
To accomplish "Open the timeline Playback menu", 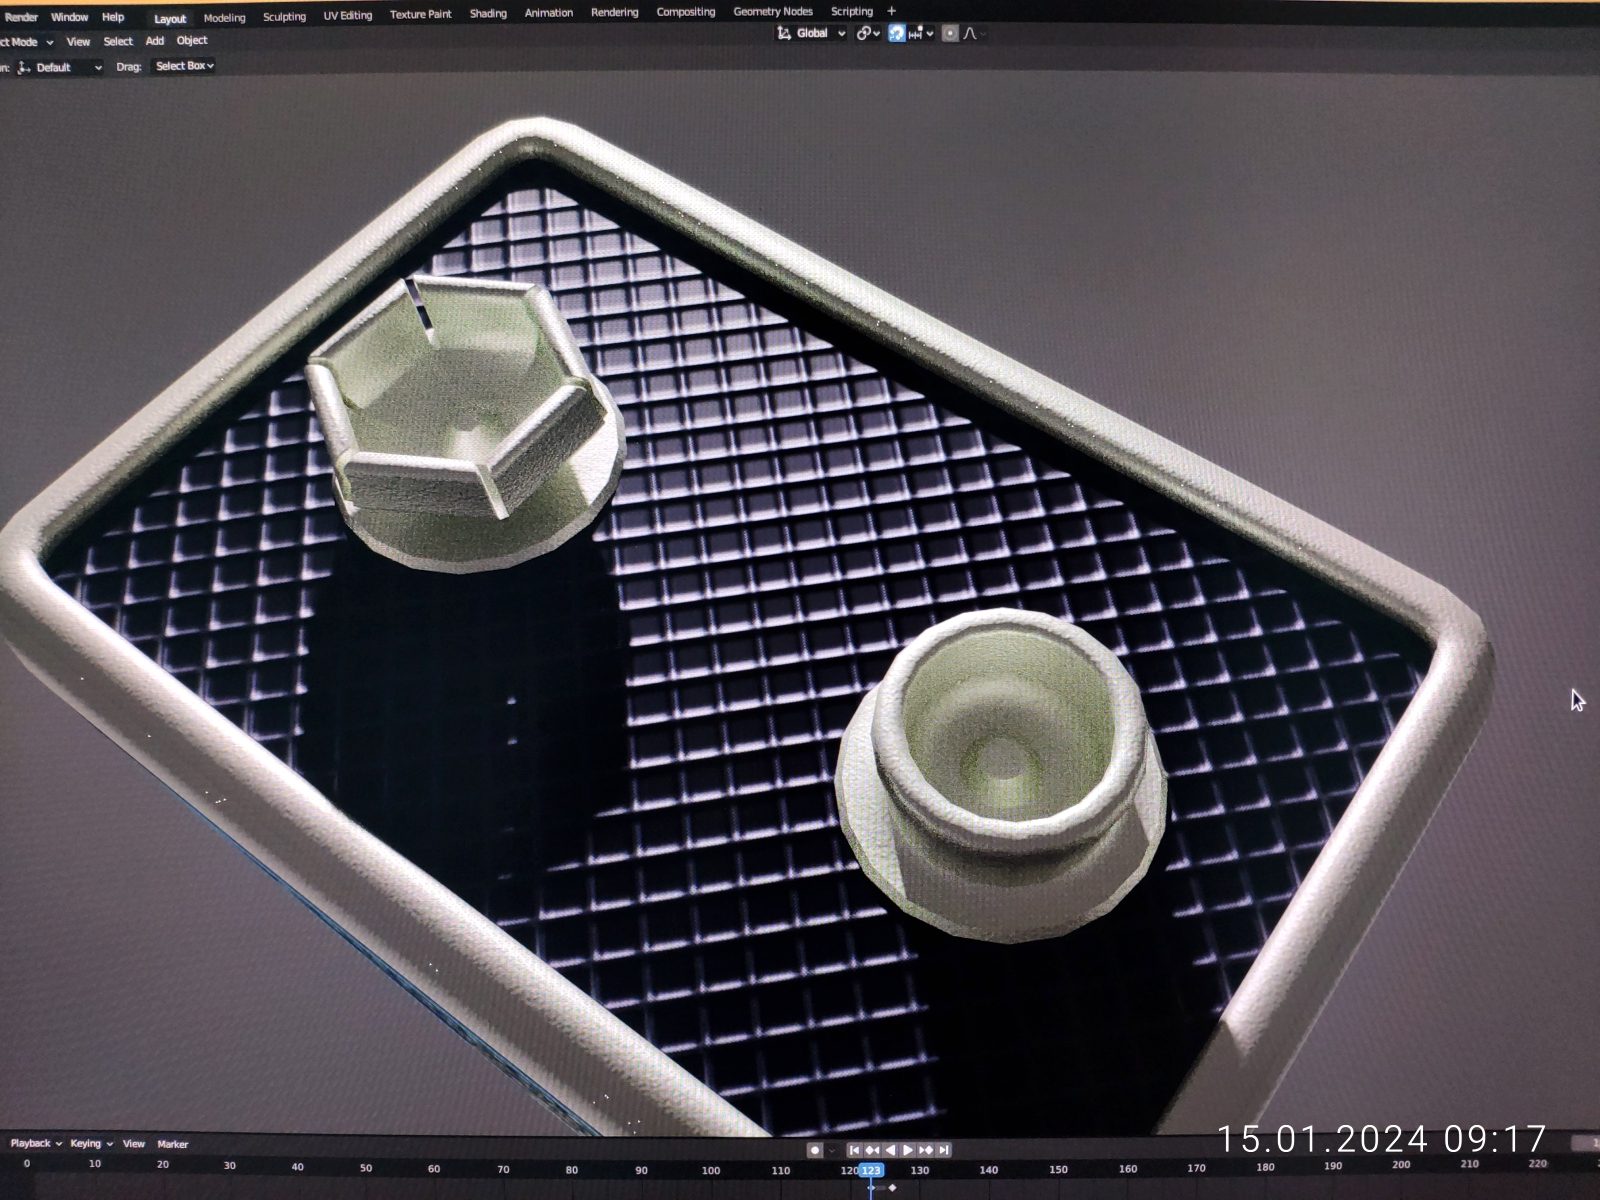I will pyautogui.click(x=35, y=1143).
